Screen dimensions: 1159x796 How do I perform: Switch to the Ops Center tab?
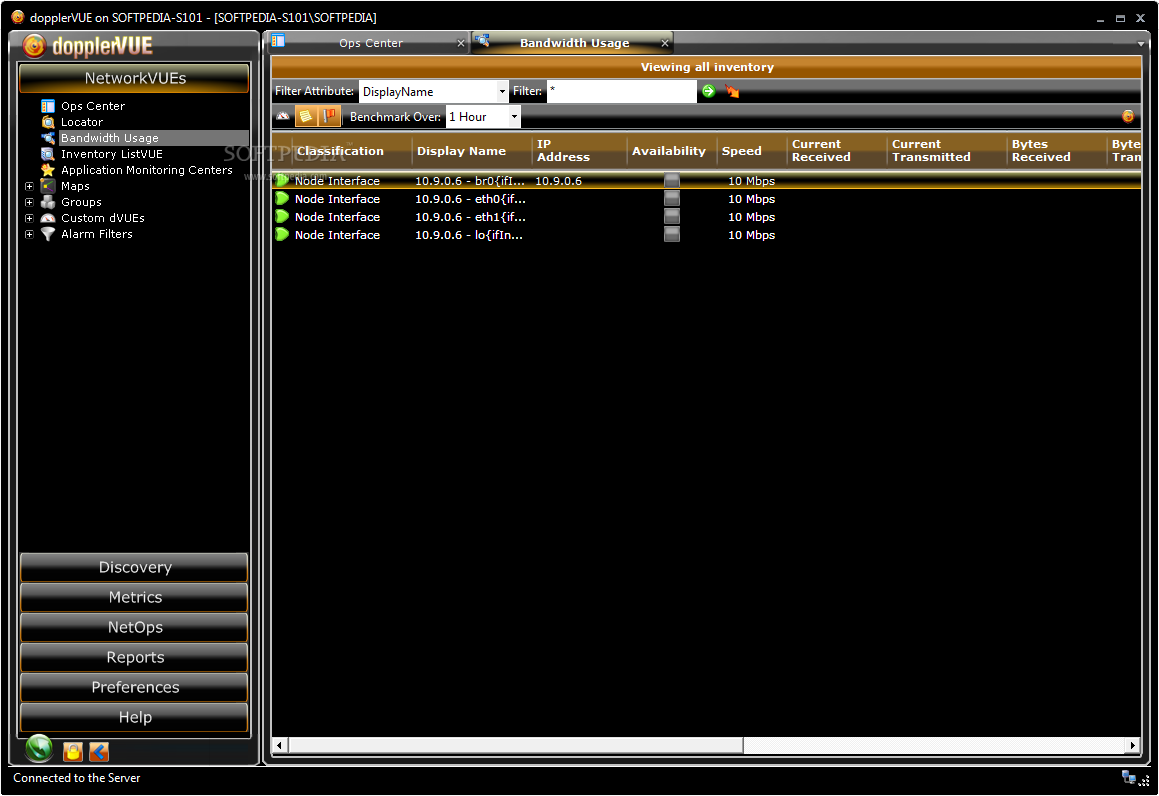[370, 43]
